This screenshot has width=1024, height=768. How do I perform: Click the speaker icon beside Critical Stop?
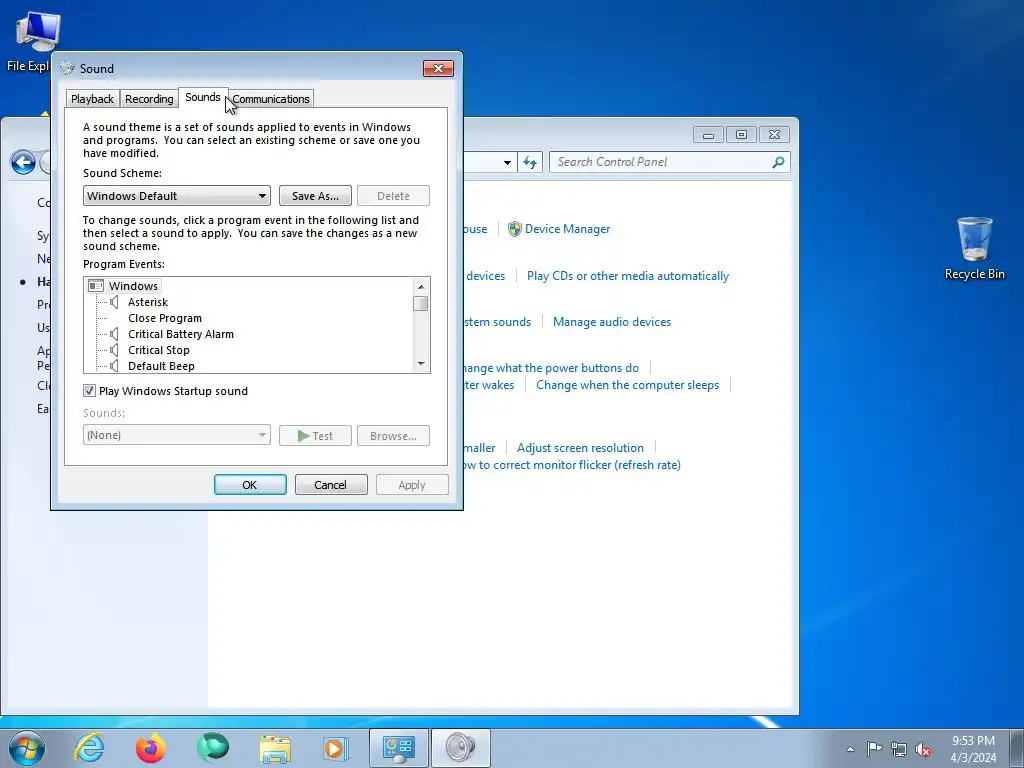pos(114,350)
